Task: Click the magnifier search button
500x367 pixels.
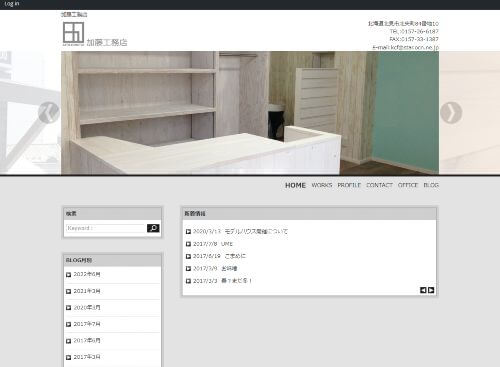Action: [153, 228]
